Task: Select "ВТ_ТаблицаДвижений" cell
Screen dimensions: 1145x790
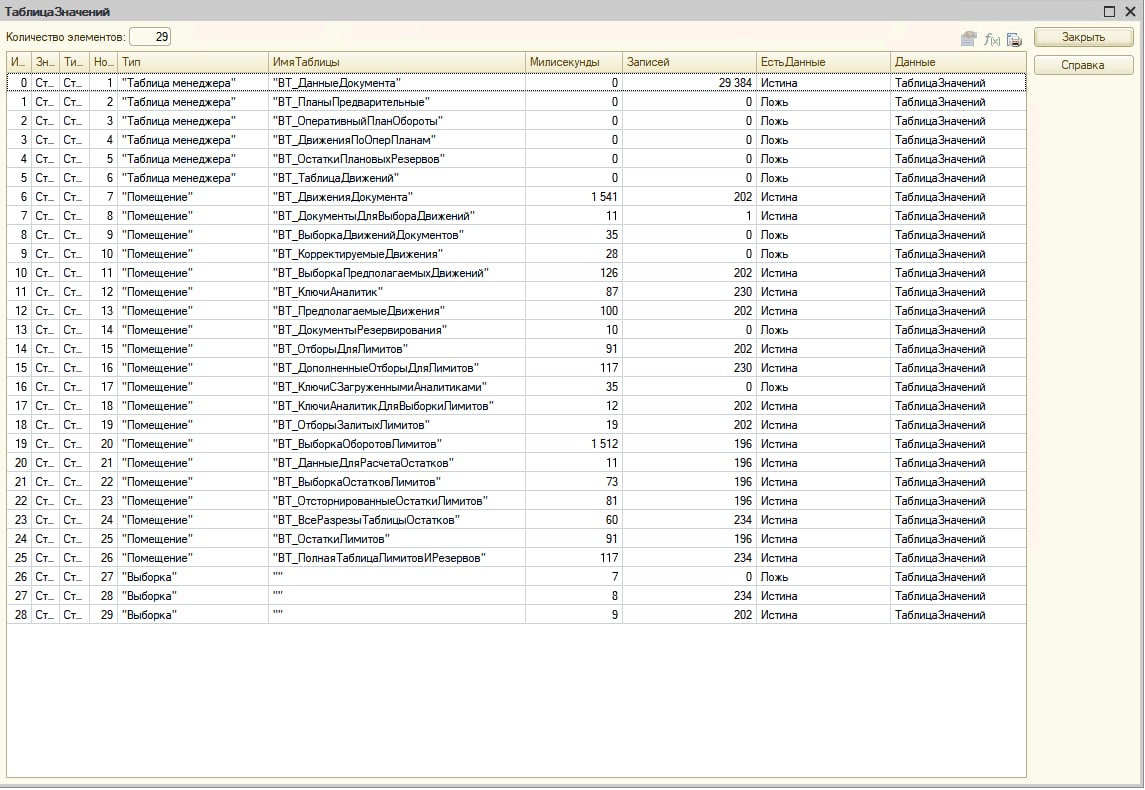Action: pos(397,178)
